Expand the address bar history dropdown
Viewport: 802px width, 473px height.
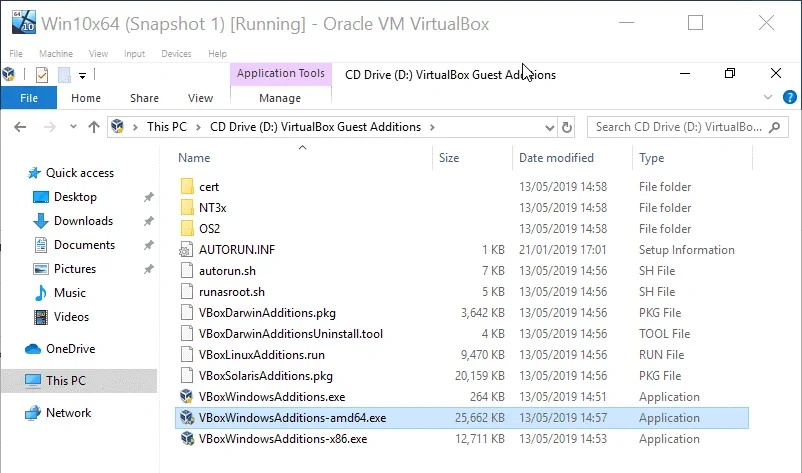click(548, 127)
